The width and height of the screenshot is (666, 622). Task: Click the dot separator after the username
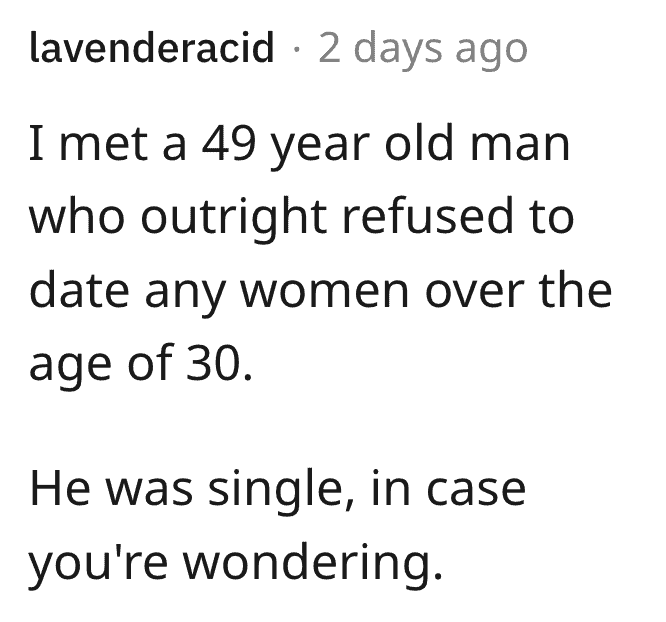pos(297,49)
